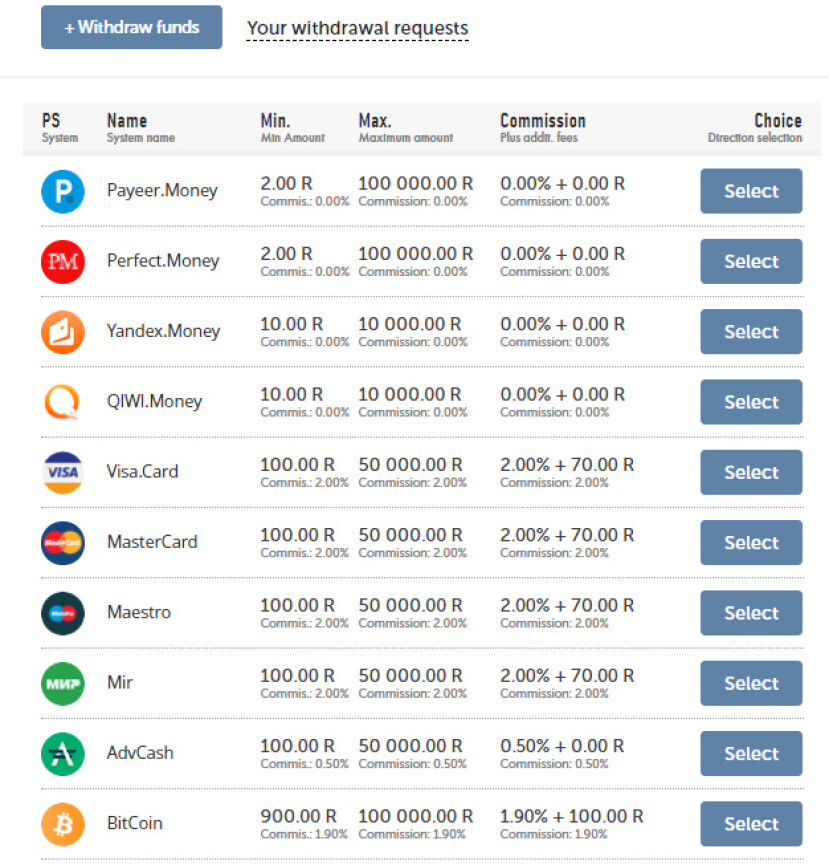Click Perfect.Money minimum 2.00 R

coord(286,254)
